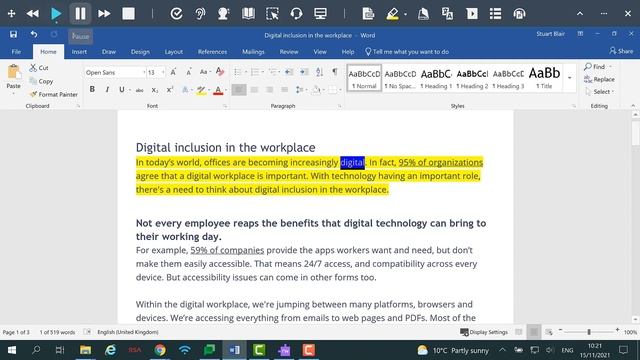The height and width of the screenshot is (360, 640).
Task: Apply the yellow text highlight colour
Action: tap(201, 90)
